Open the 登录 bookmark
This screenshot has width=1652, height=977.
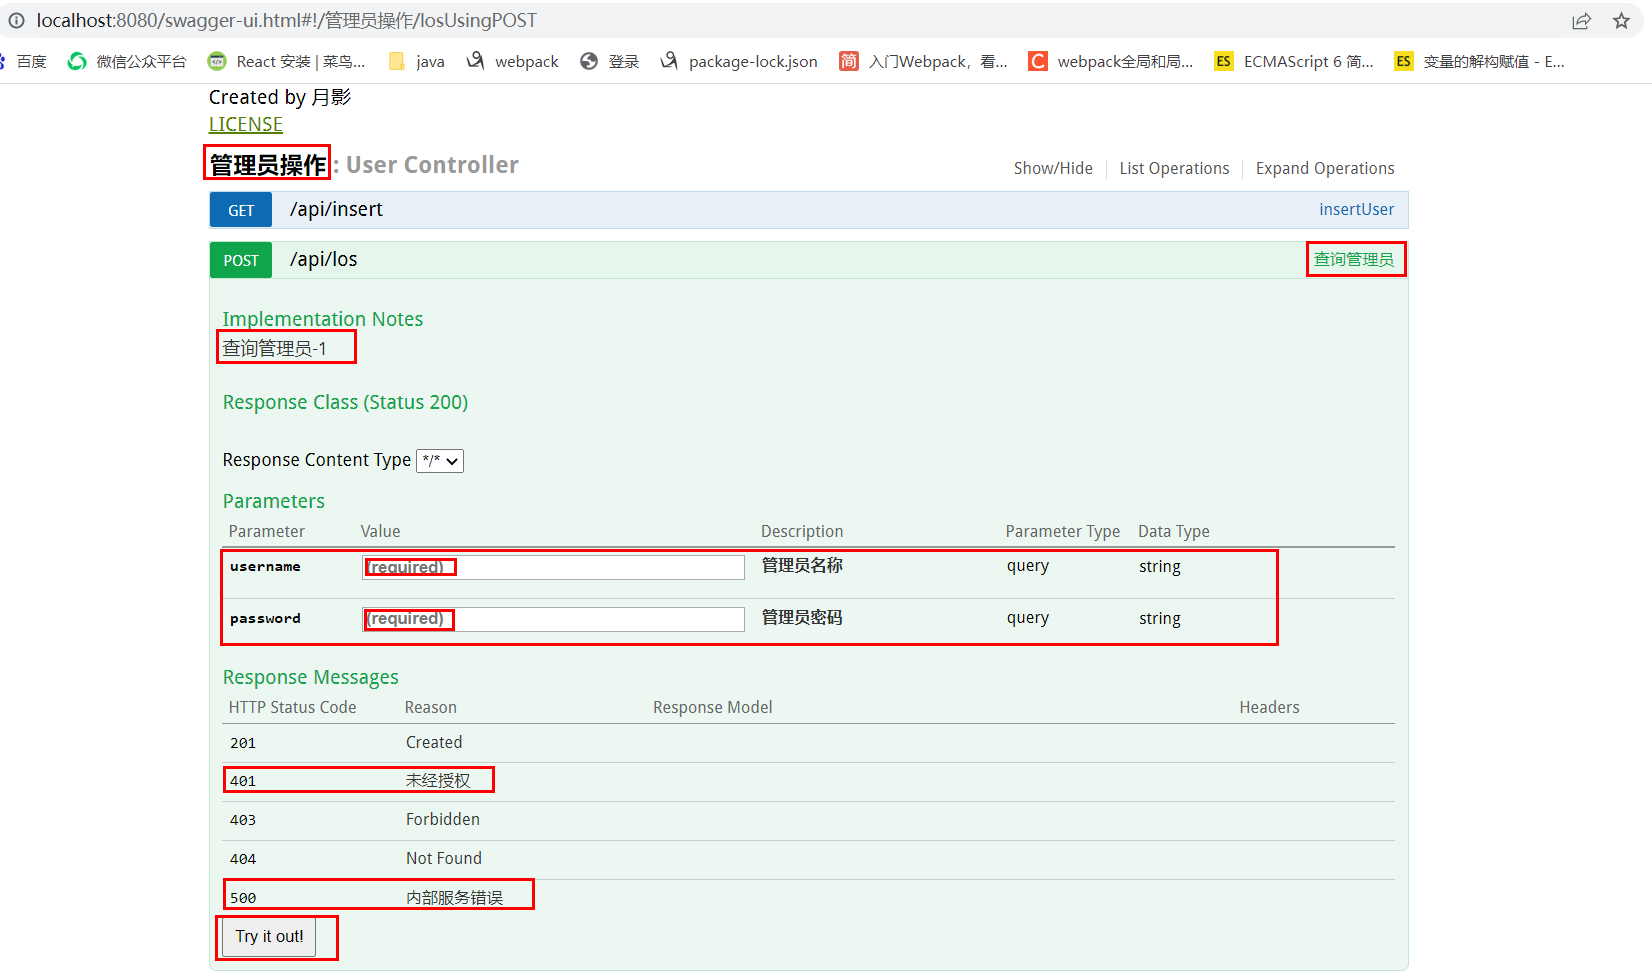click(x=610, y=62)
